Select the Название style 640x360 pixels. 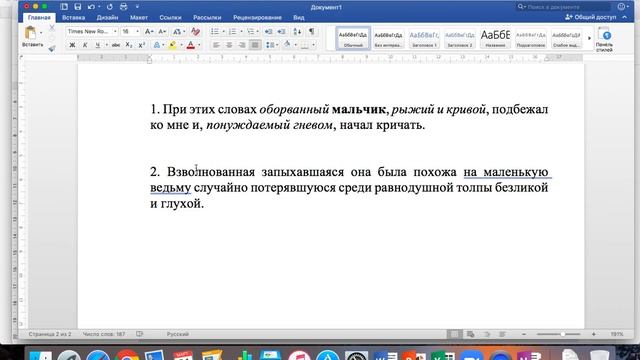coord(495,38)
